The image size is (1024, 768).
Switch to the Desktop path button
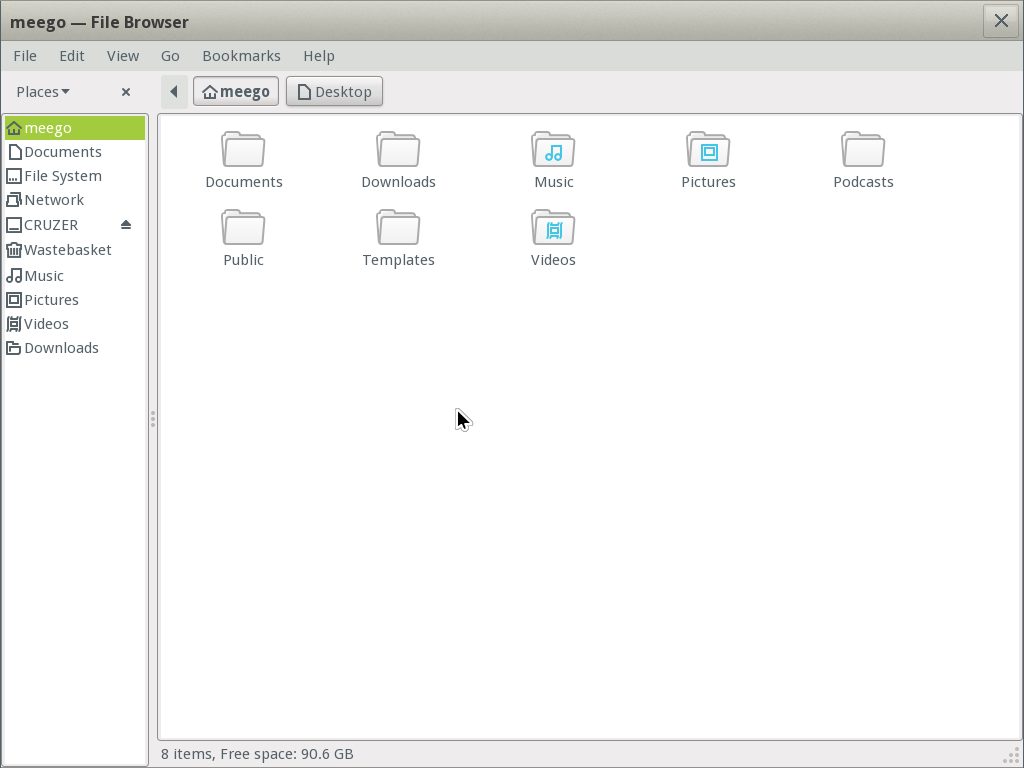pyautogui.click(x=334, y=91)
